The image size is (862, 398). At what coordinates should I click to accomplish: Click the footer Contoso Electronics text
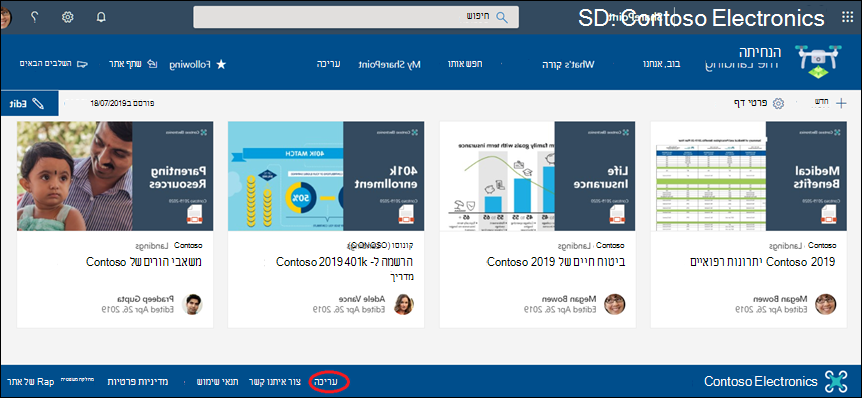click(x=761, y=382)
